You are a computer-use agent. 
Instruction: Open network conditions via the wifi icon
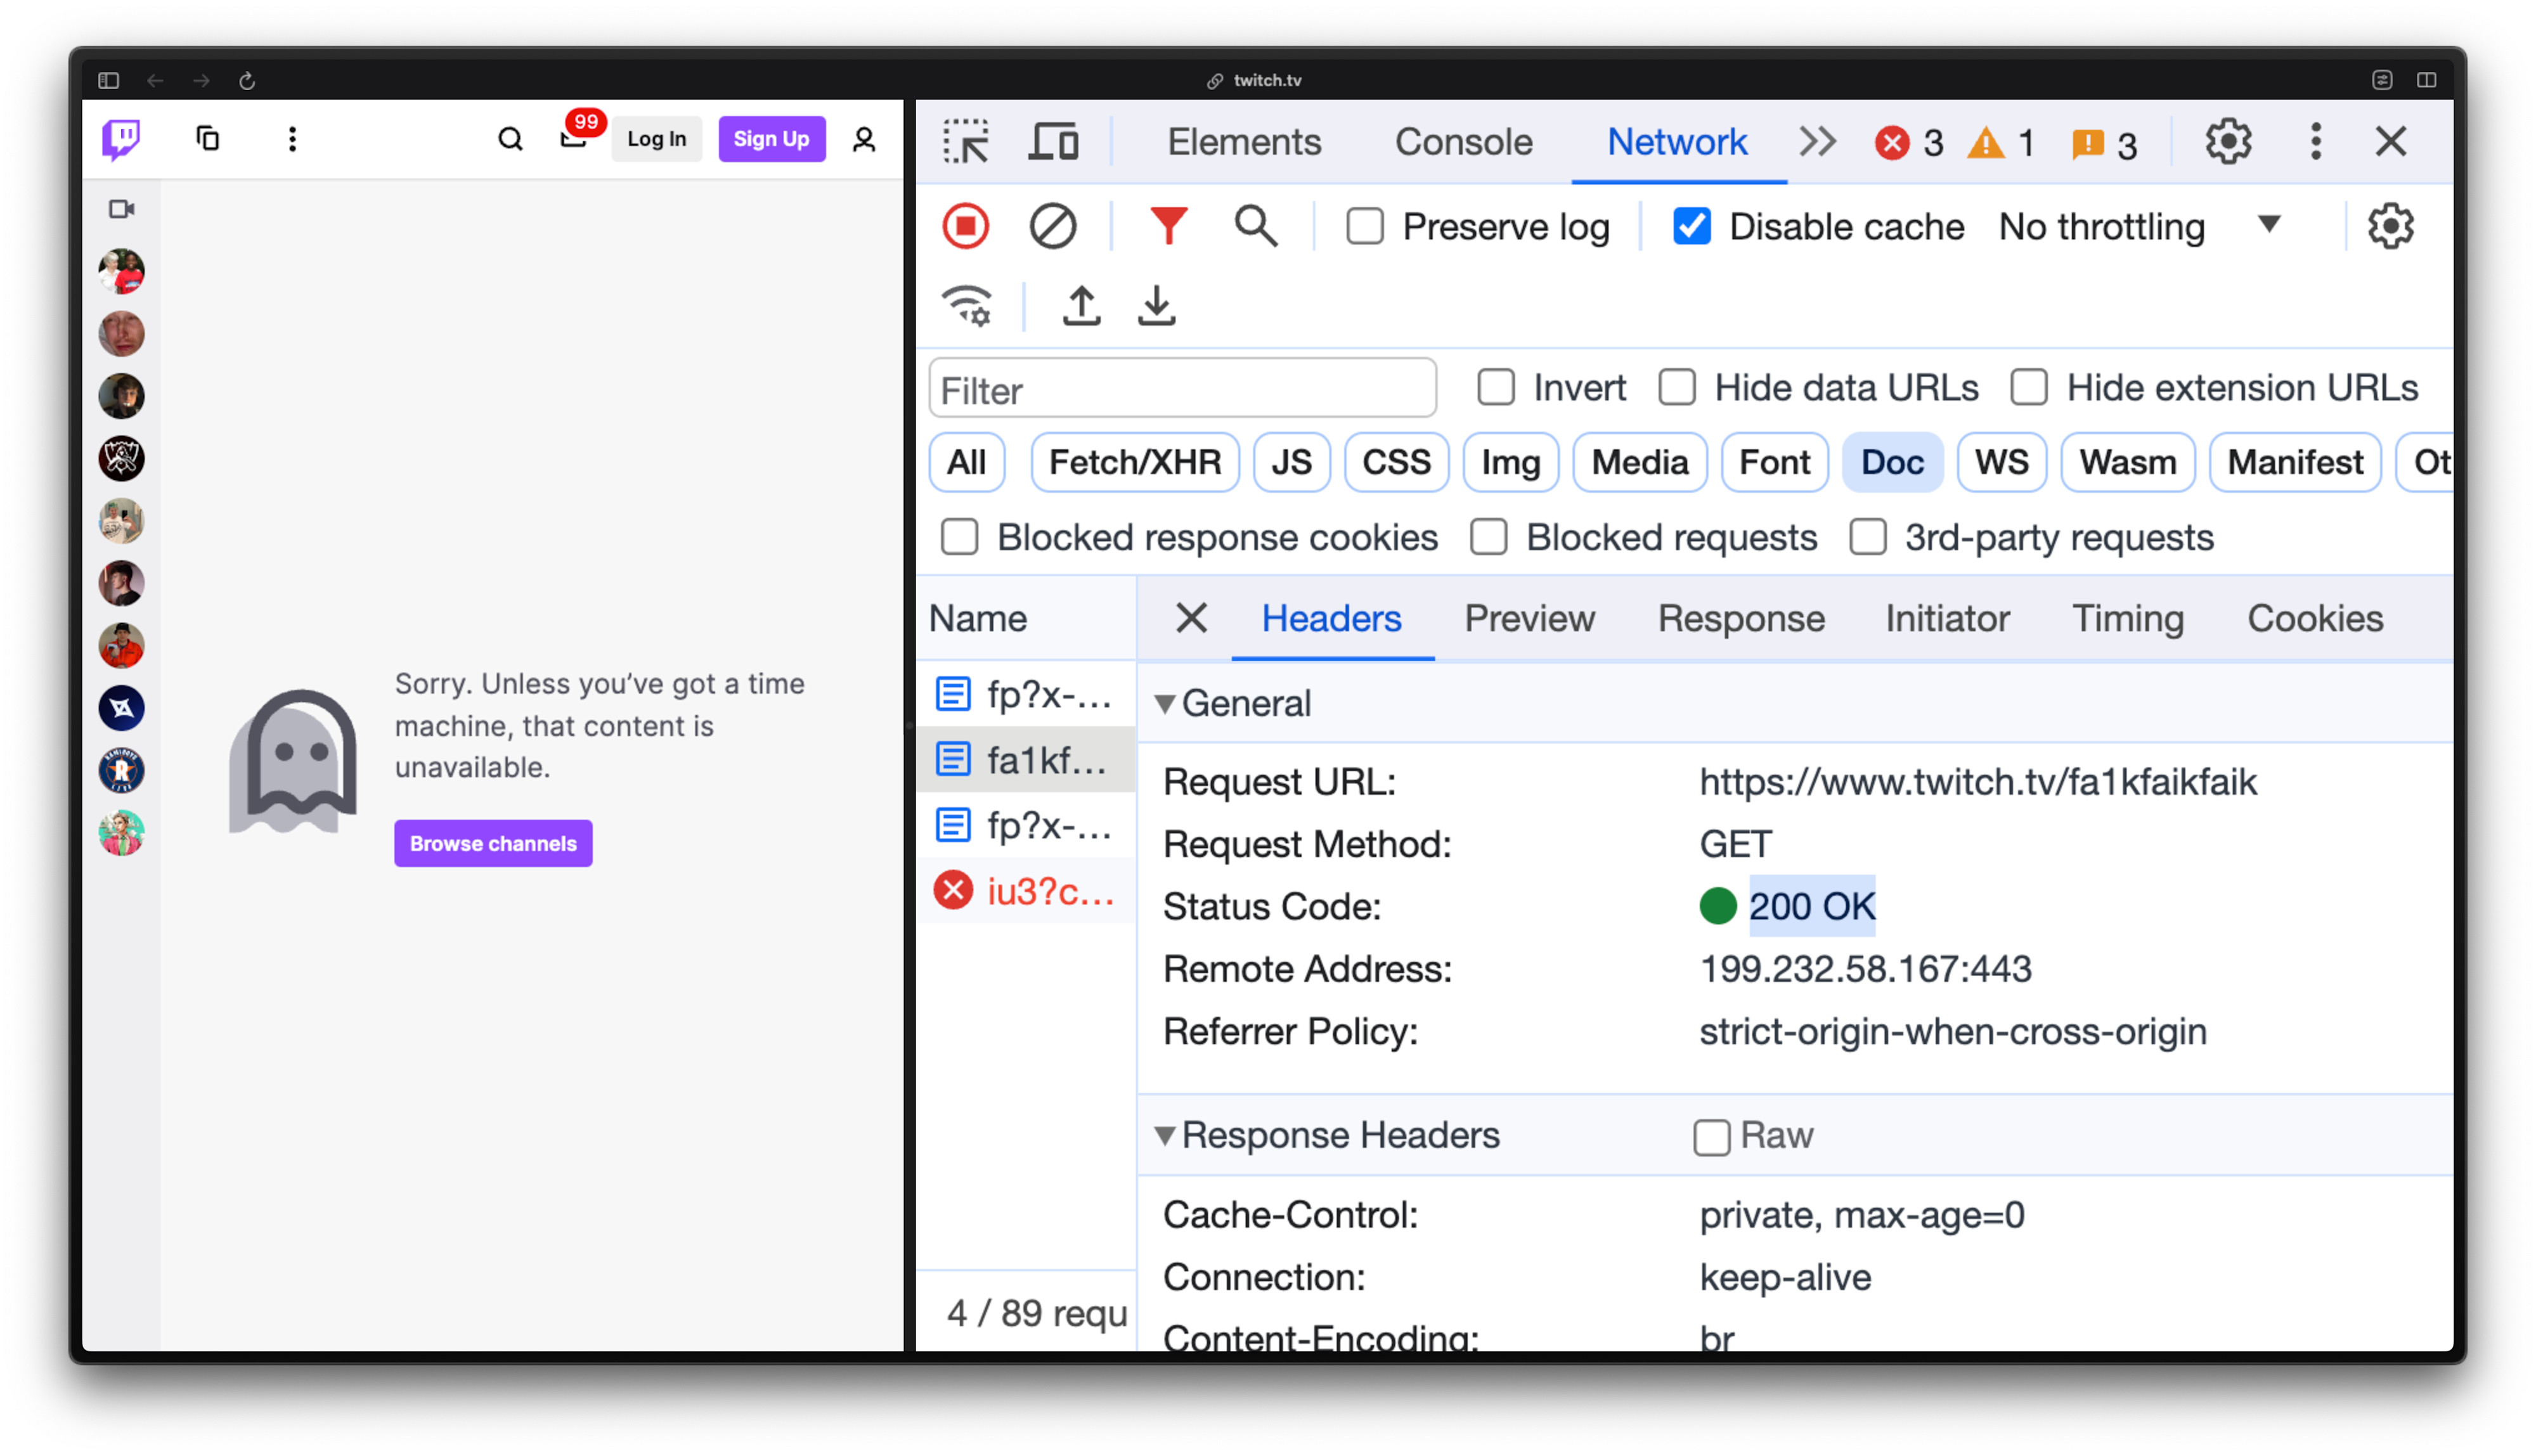coord(966,305)
